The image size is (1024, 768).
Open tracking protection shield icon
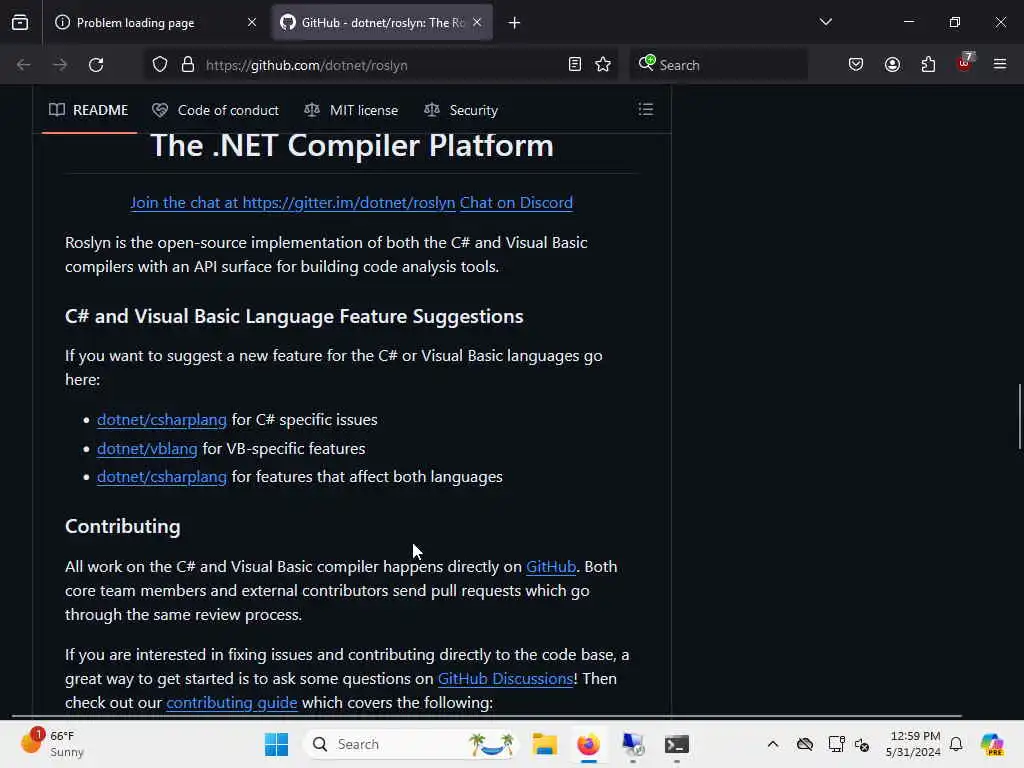[160, 65]
